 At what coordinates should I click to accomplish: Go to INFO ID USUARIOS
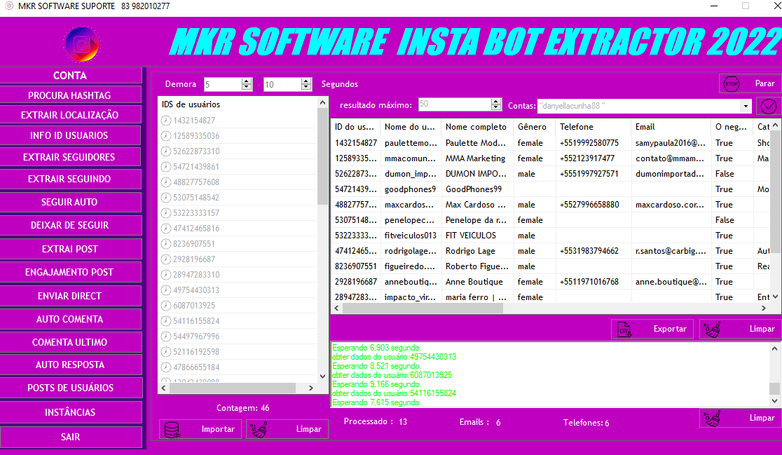tap(70, 136)
